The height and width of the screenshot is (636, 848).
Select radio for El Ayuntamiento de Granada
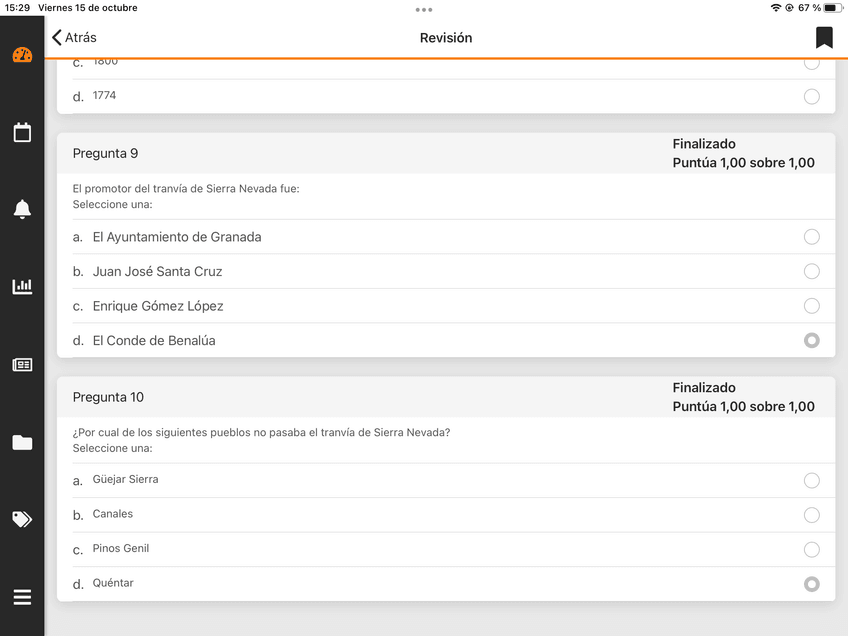pyautogui.click(x=812, y=237)
